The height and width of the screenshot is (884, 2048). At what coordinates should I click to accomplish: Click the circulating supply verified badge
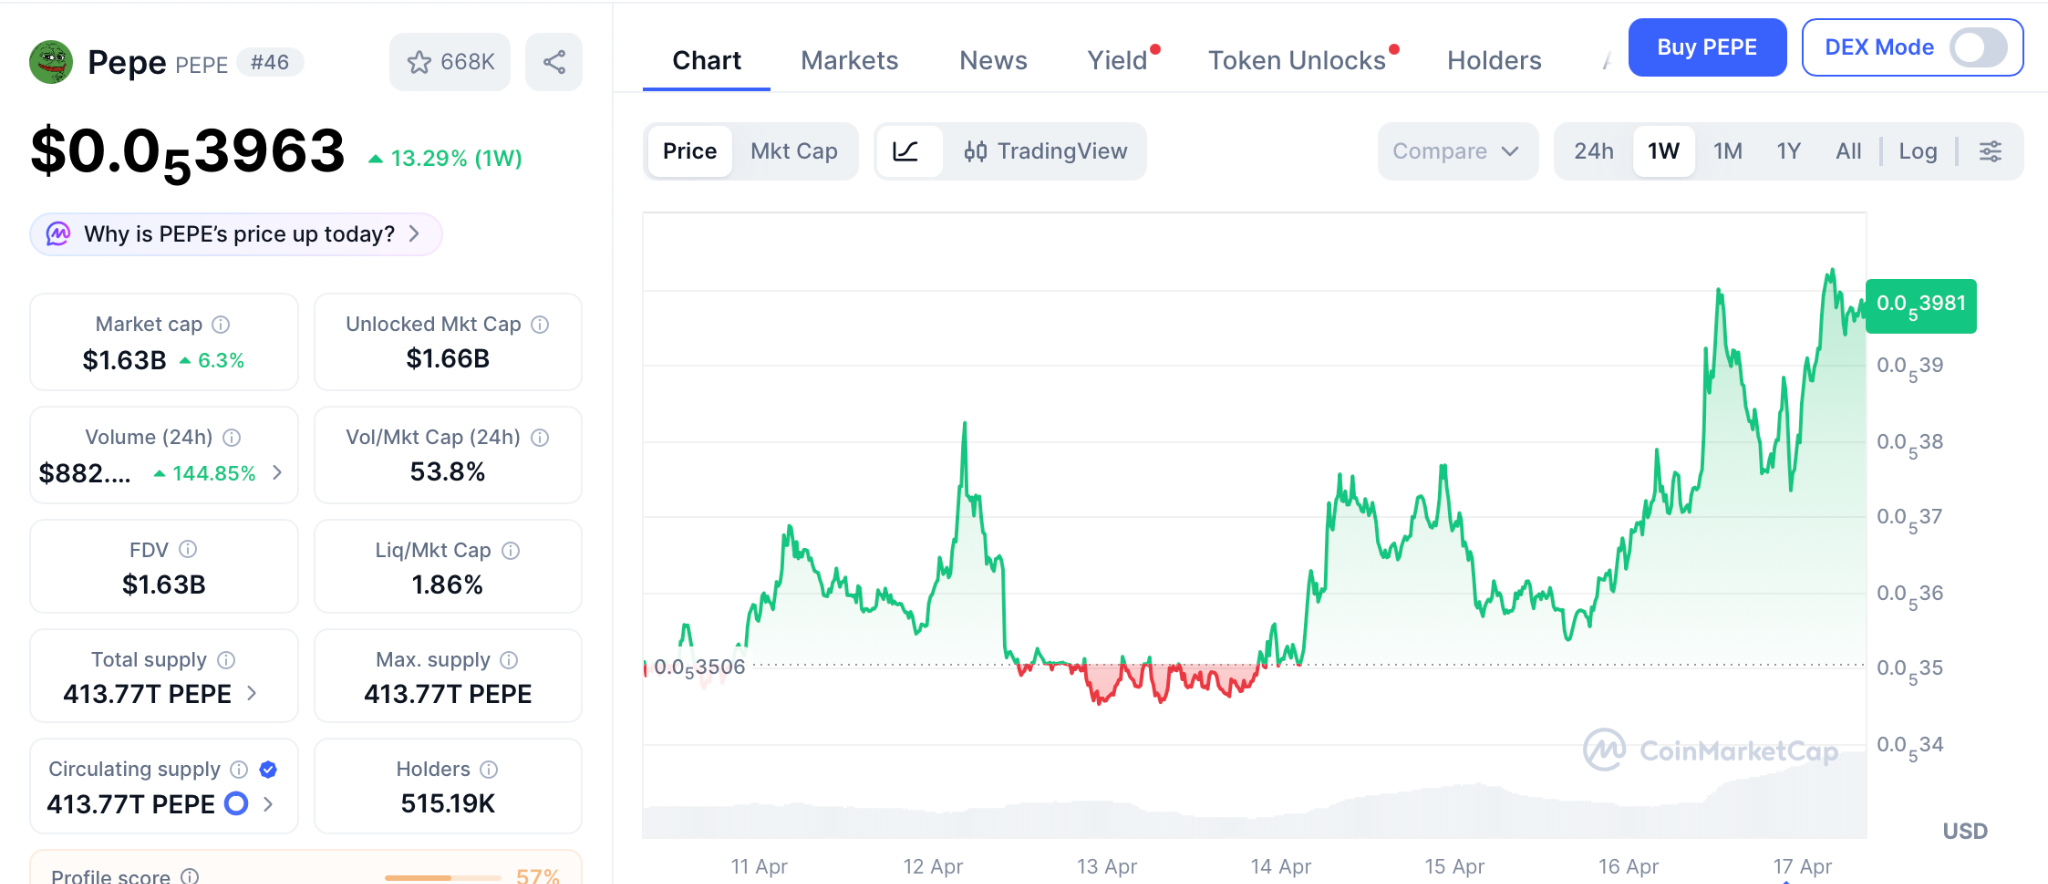tap(268, 769)
